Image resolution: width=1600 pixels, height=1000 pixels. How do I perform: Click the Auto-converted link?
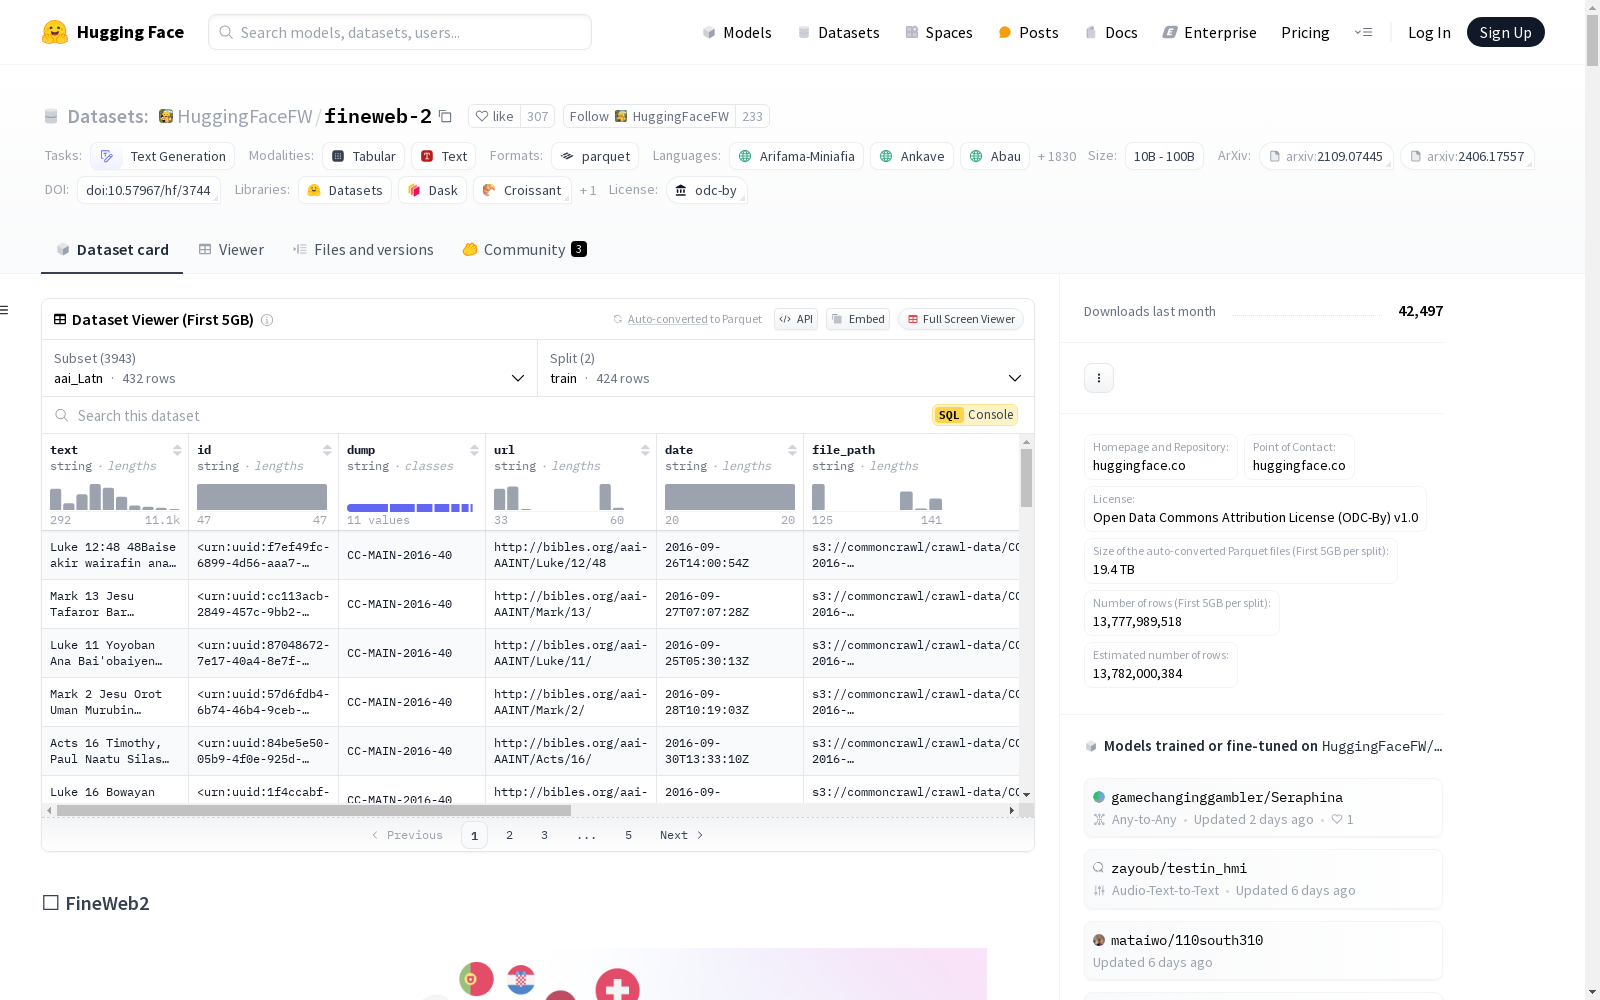[x=667, y=319]
